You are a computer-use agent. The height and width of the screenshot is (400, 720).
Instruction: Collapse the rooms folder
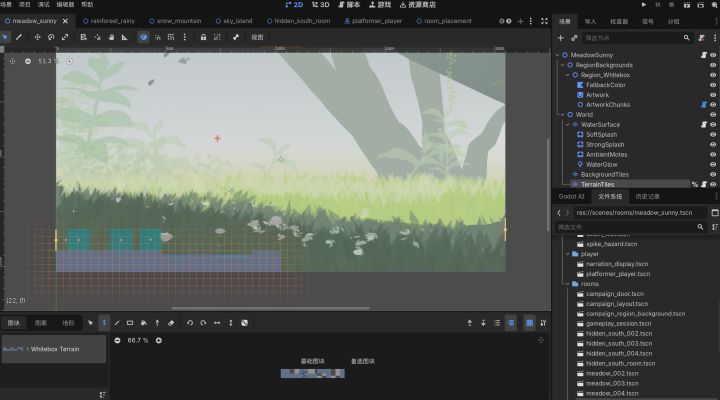coord(568,284)
